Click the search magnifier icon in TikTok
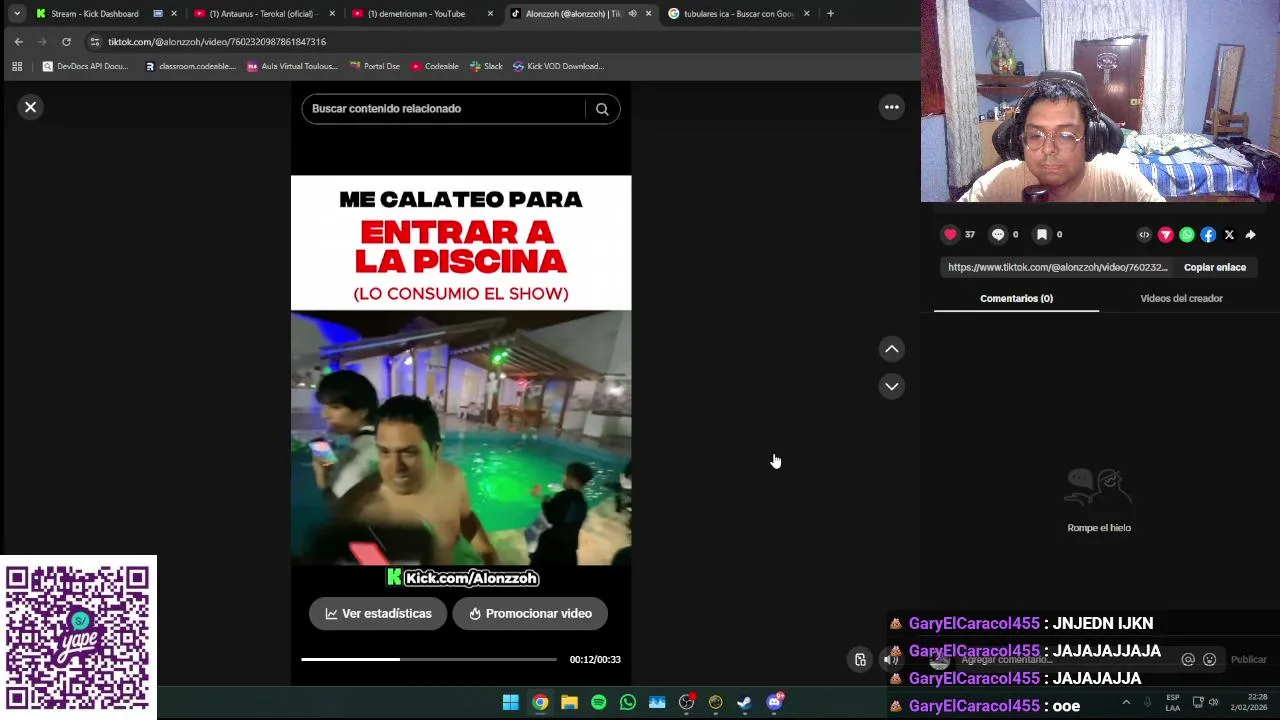 [x=602, y=109]
